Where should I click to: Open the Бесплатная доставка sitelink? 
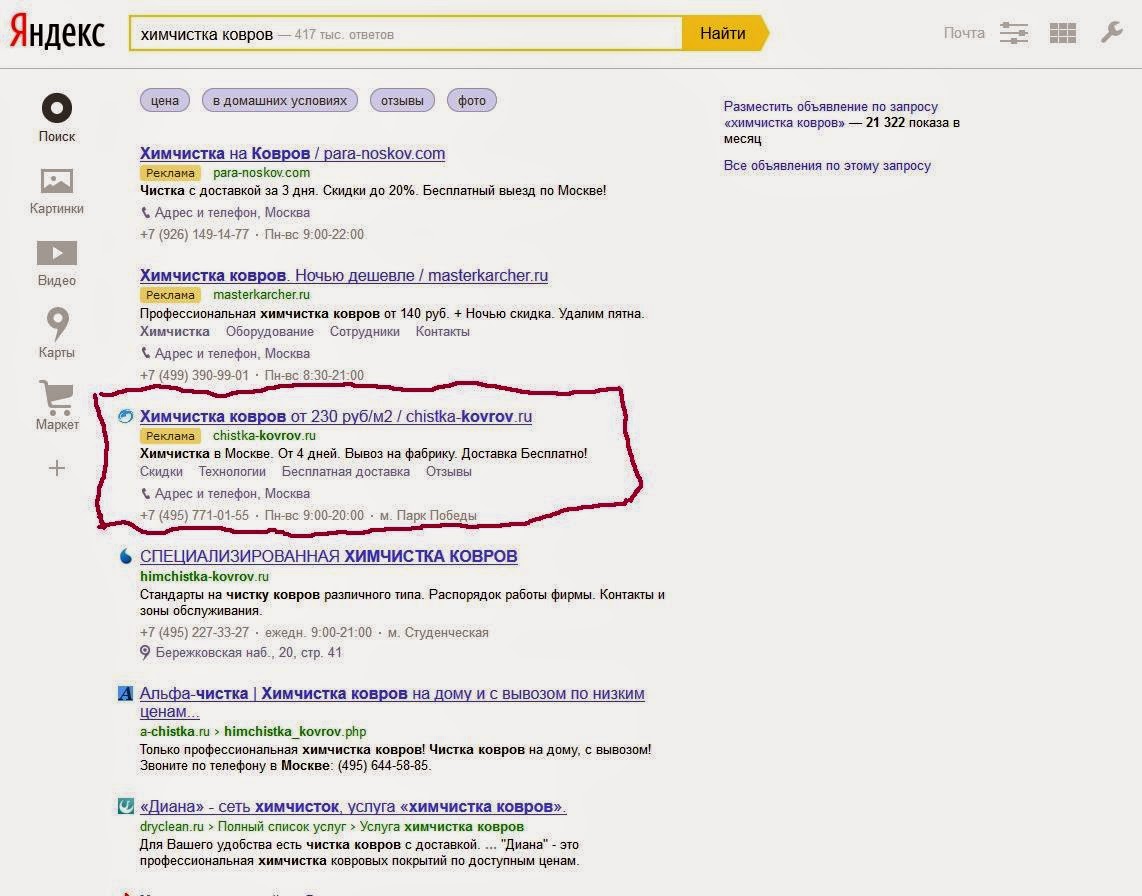pos(346,471)
